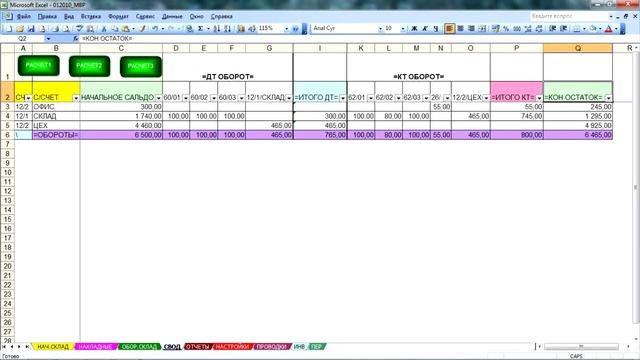This screenshot has height=360, width=640.
Task: Toggle Bold (Ж) formatting
Action: pyautogui.click(x=414, y=29)
